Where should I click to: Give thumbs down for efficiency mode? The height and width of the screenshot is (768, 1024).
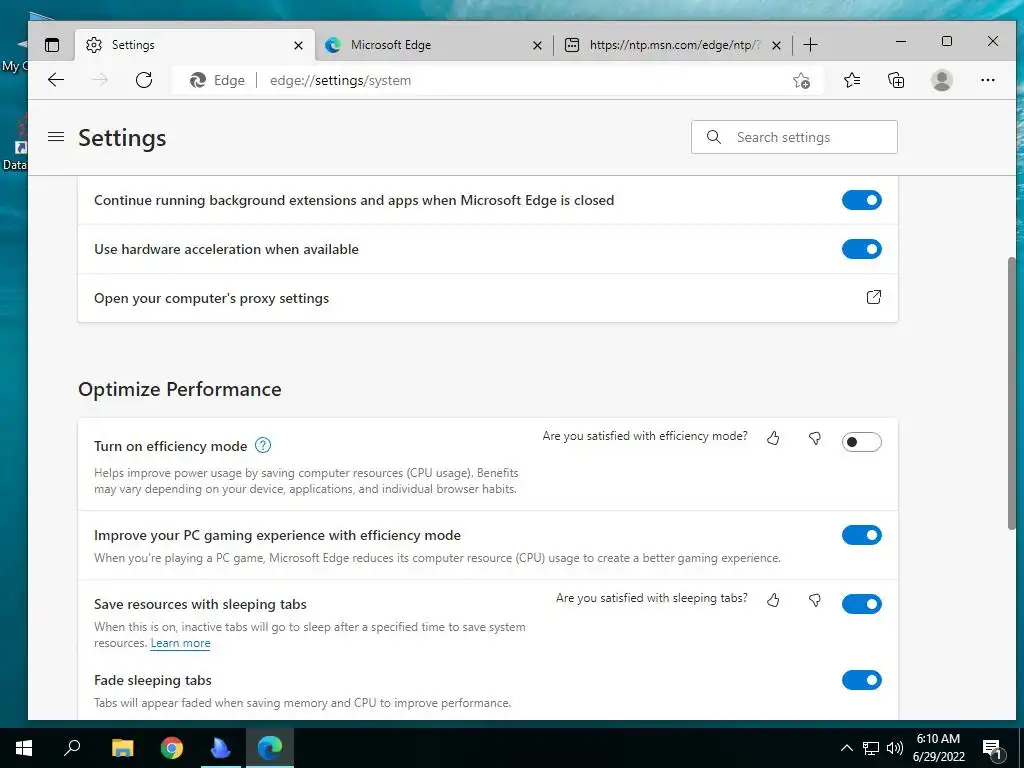814,438
